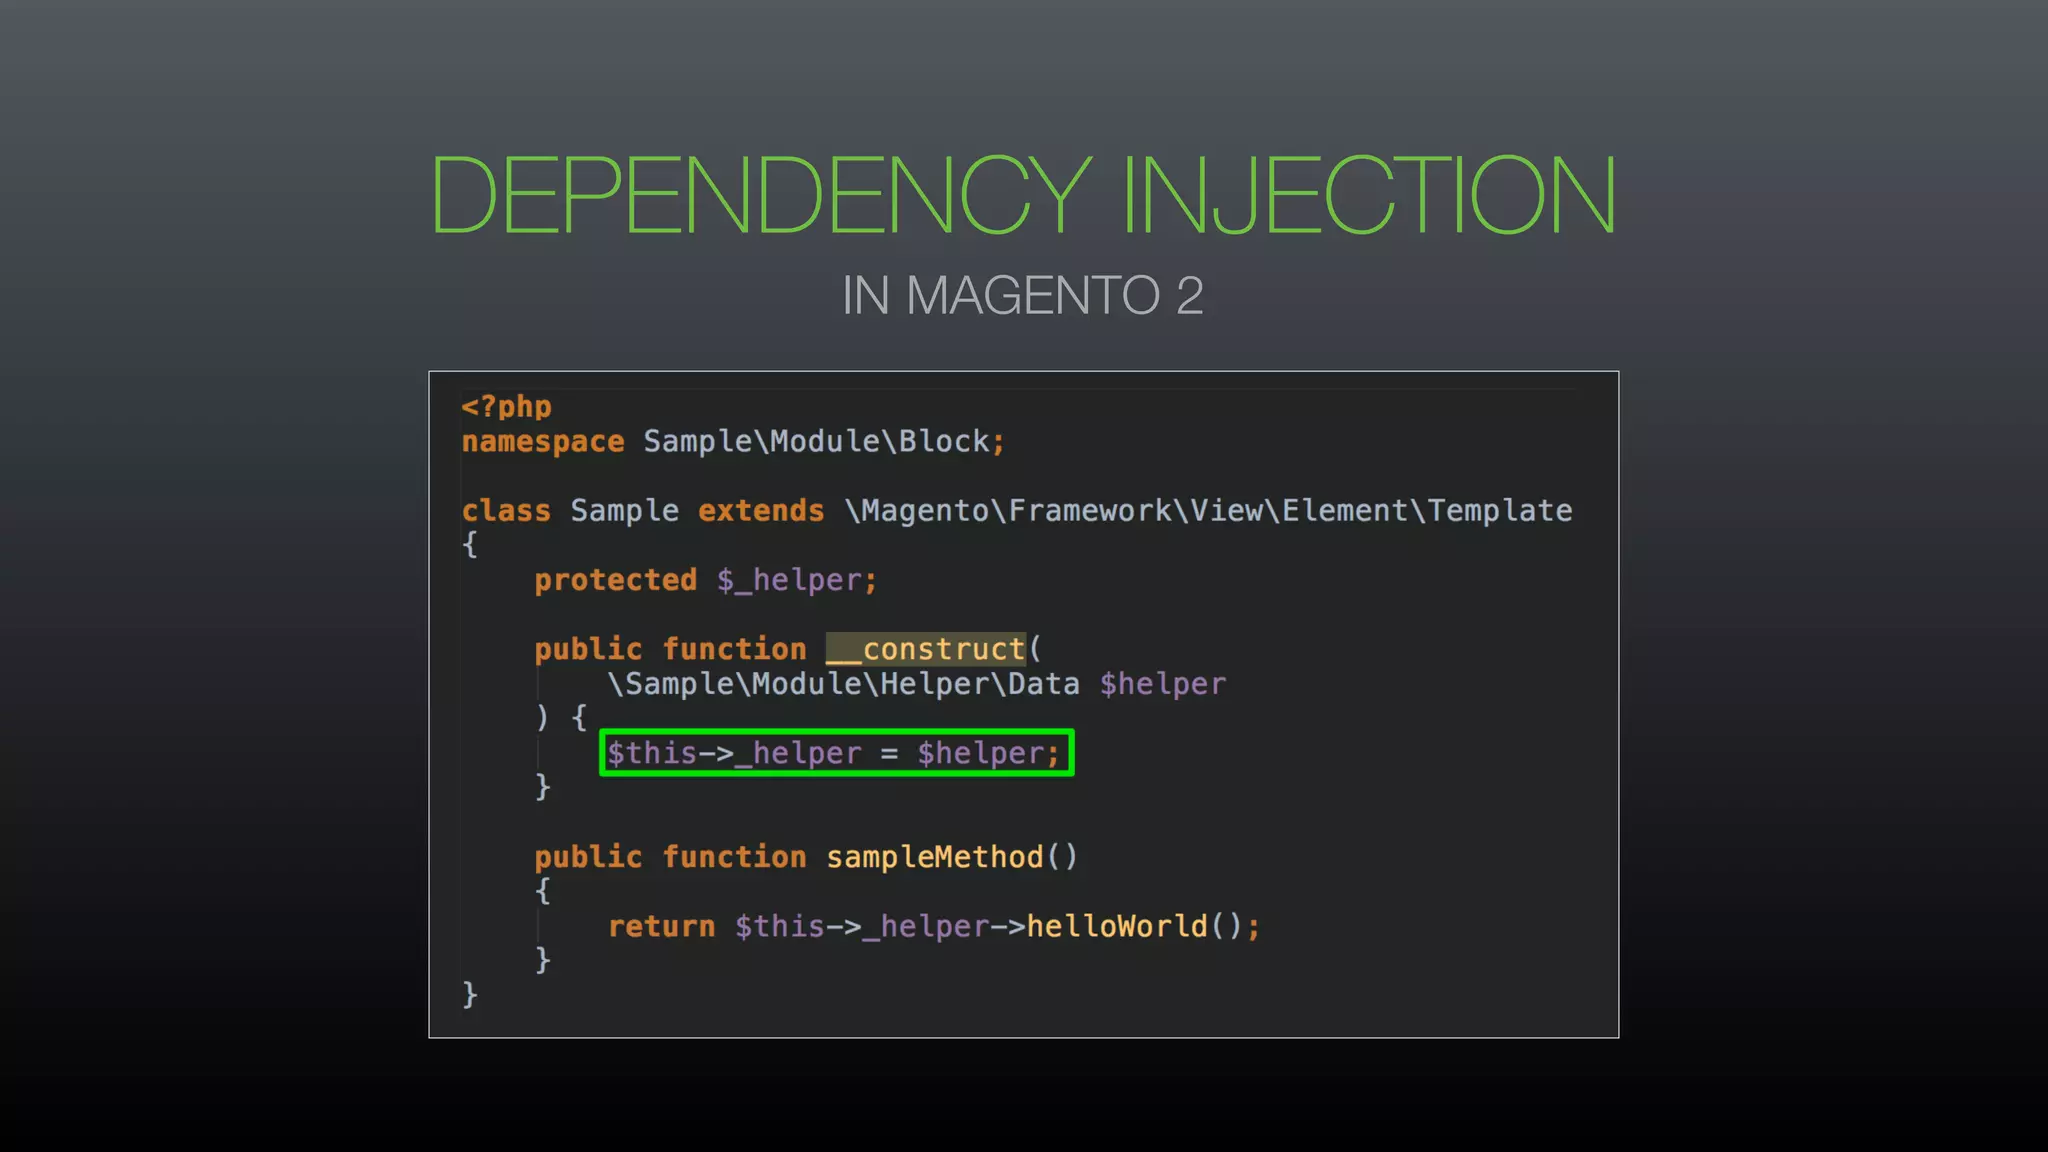This screenshot has width=2048, height=1152.
Task: Click the <?php opening tag
Action: coord(506,407)
